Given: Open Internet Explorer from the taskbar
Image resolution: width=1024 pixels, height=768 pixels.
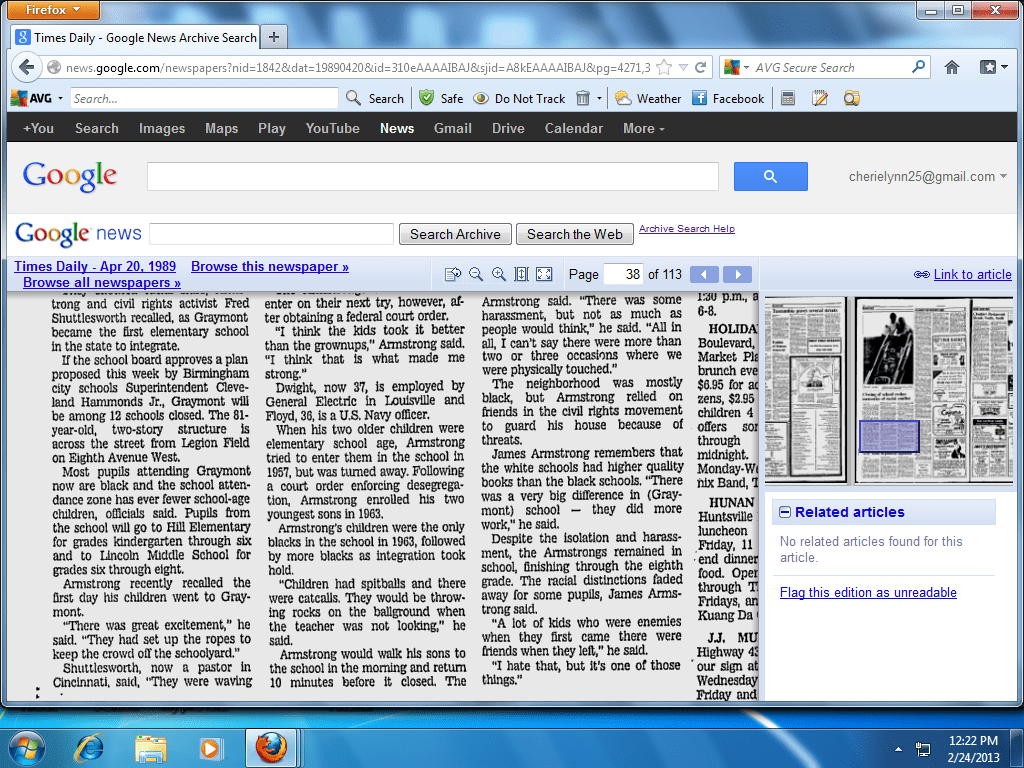Looking at the screenshot, I should (x=91, y=747).
